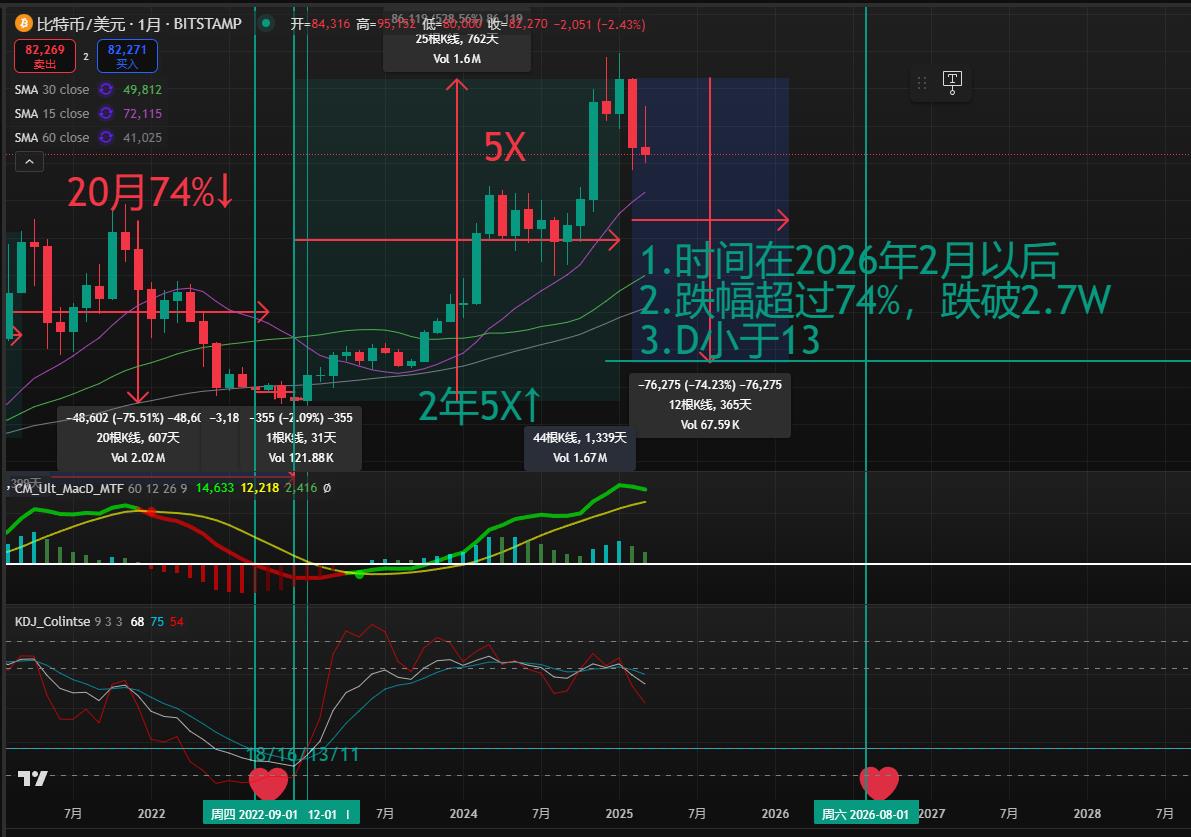
Task: Click the −76,275 (−74.23%) price range label
Action: 710,385
